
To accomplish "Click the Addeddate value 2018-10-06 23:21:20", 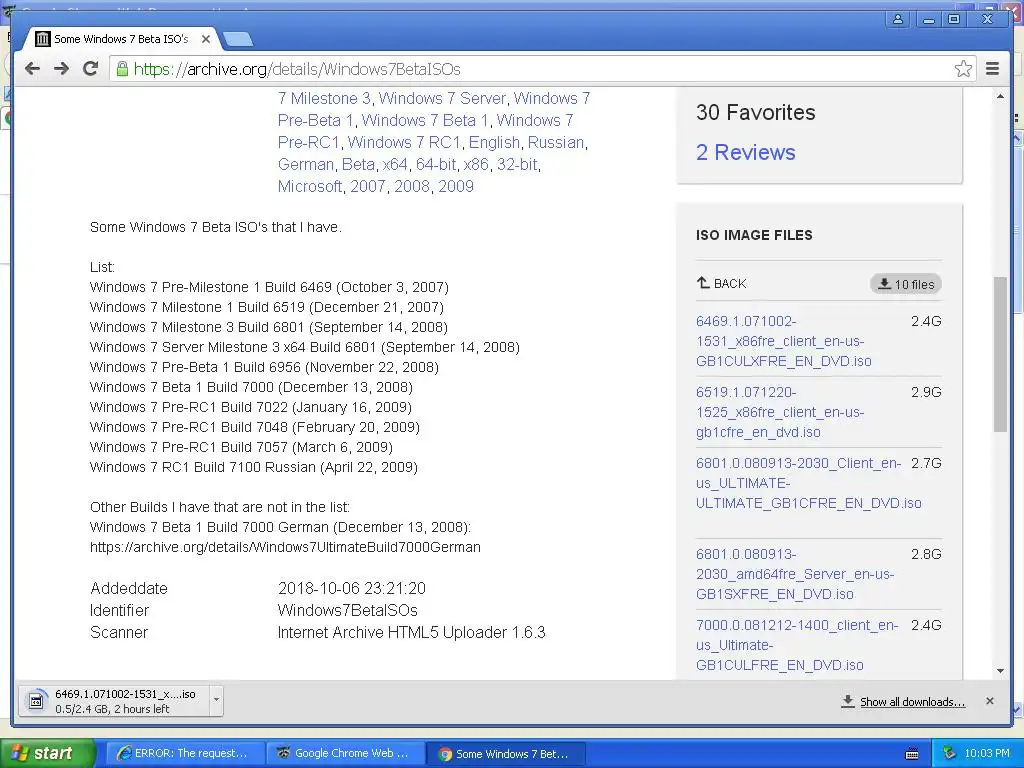I will pos(351,588).
